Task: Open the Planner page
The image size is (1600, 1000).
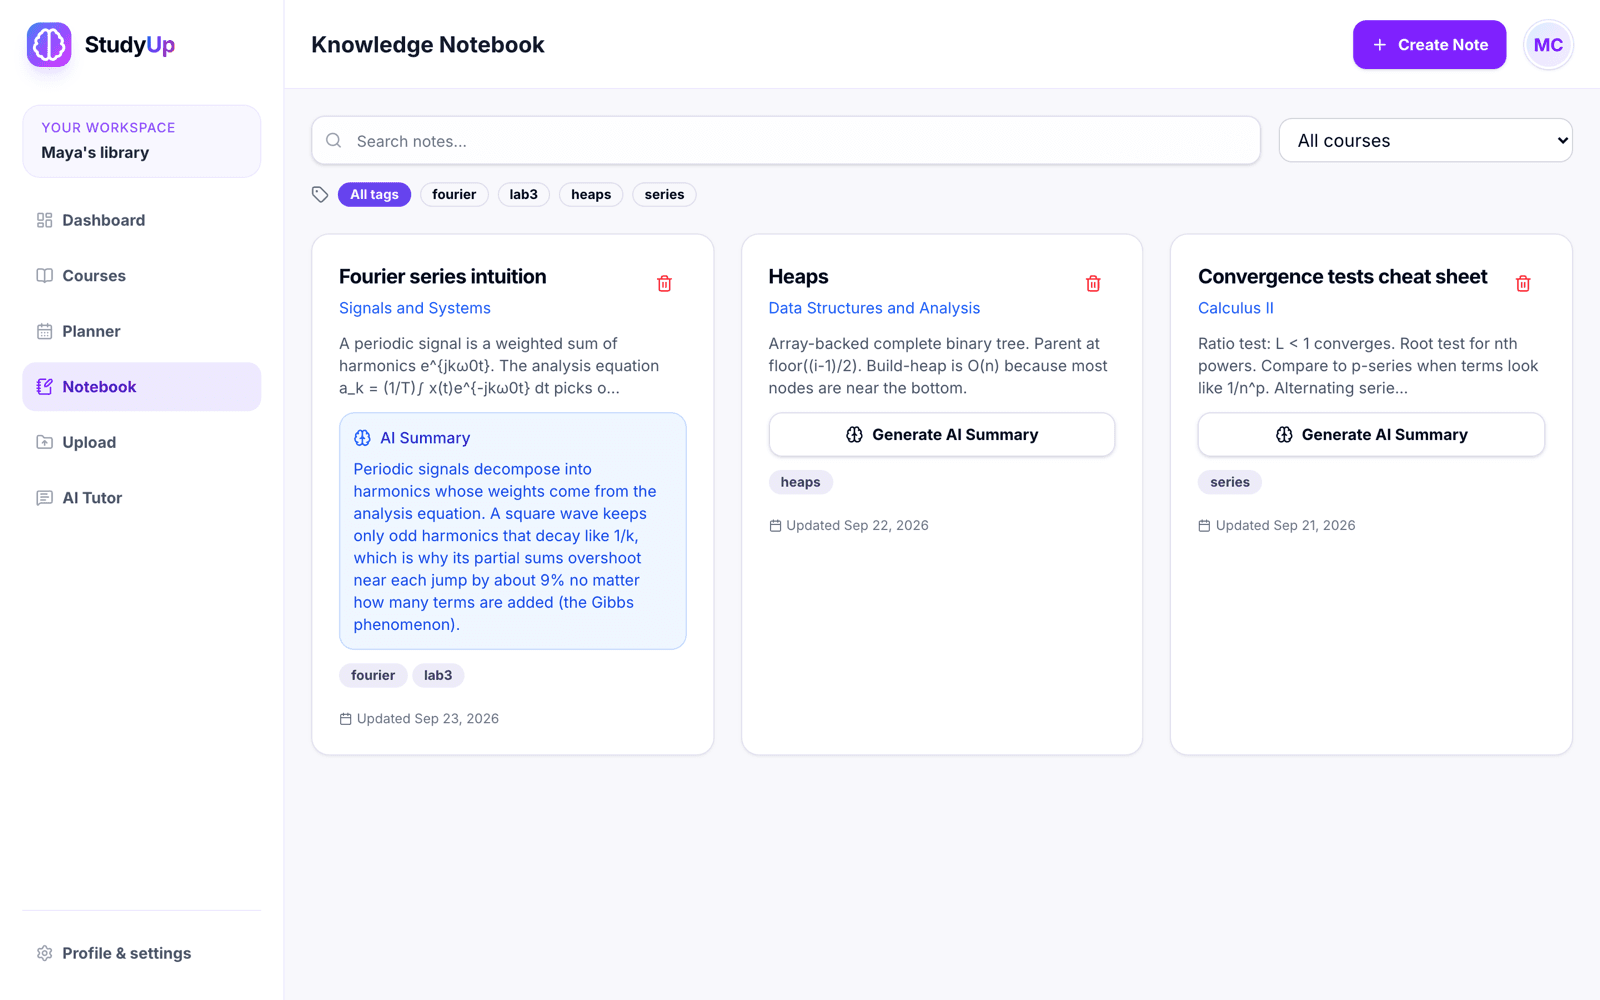Action: 142,331
